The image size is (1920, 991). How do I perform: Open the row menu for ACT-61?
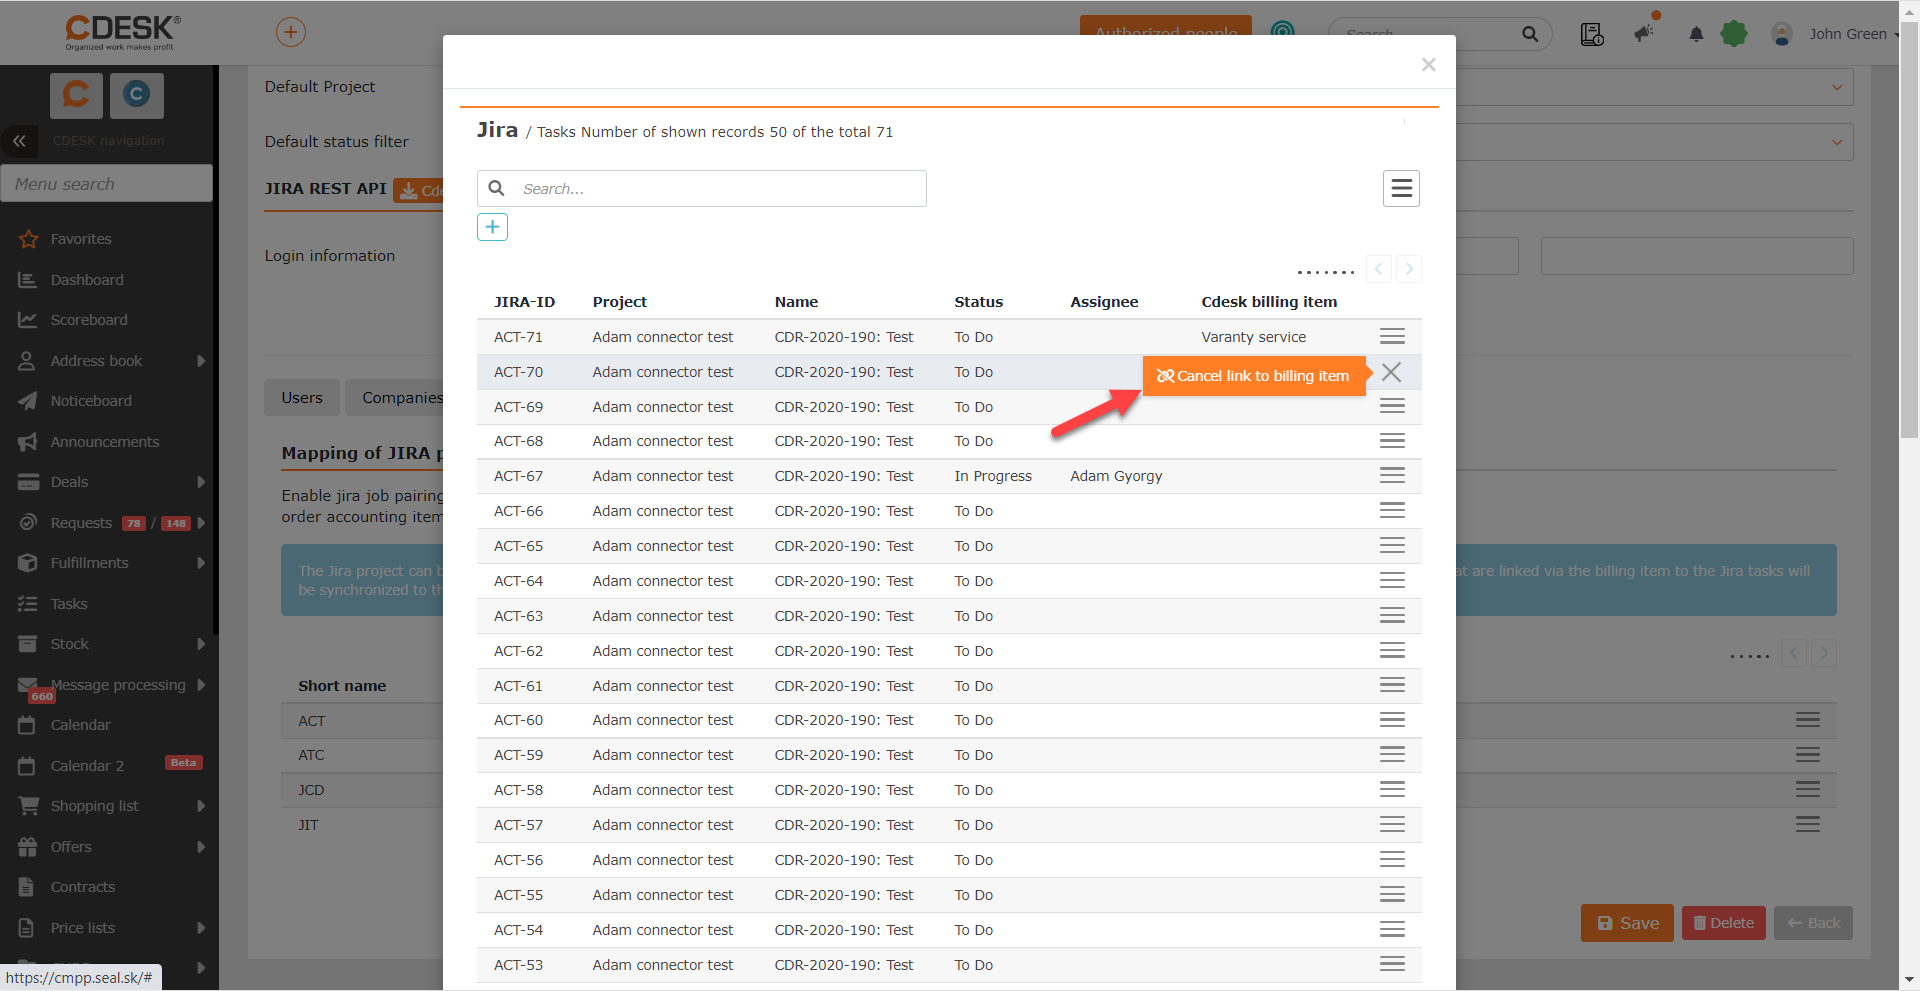click(1392, 686)
